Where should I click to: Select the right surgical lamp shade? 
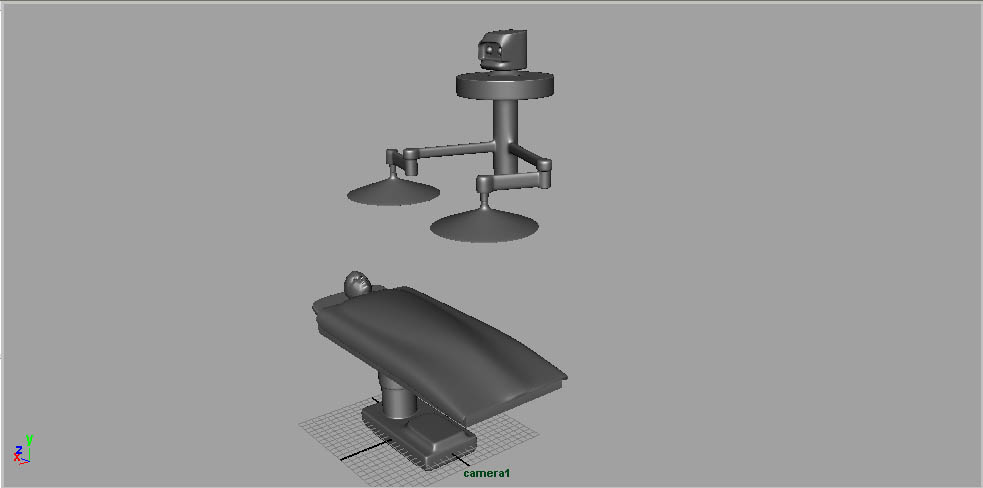pyautogui.click(x=484, y=227)
